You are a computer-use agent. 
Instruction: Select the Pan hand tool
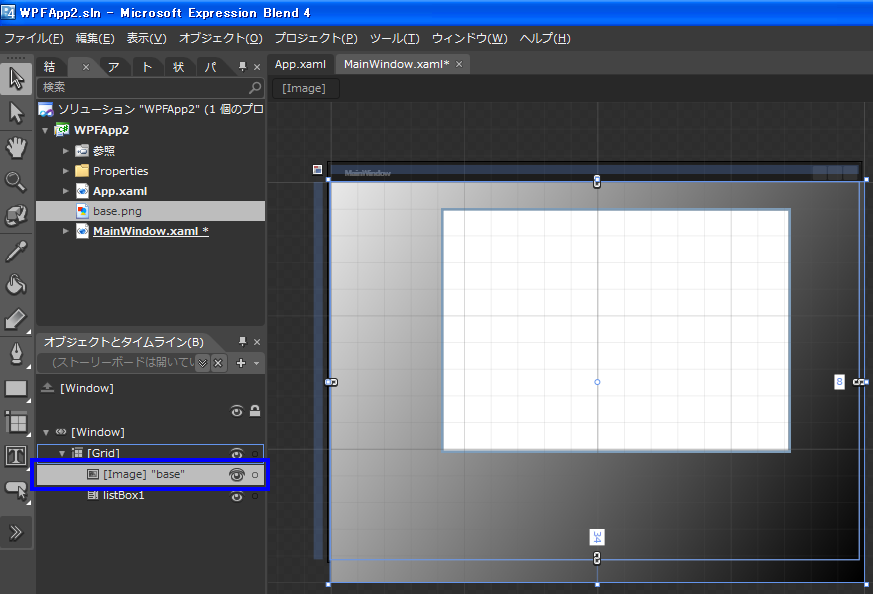point(16,148)
